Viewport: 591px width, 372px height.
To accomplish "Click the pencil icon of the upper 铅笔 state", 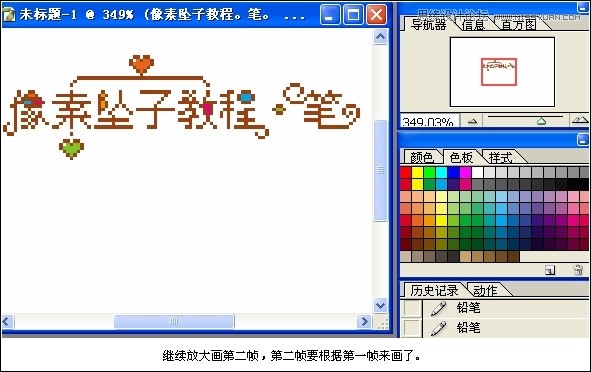I will [x=438, y=308].
